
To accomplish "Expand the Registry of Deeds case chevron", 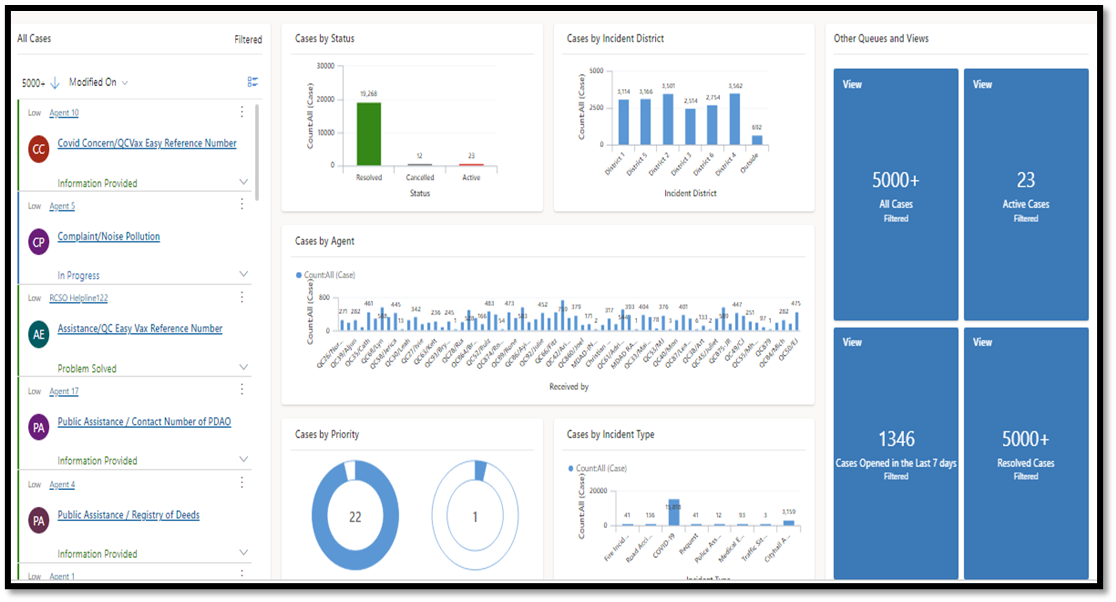I will tap(243, 552).
